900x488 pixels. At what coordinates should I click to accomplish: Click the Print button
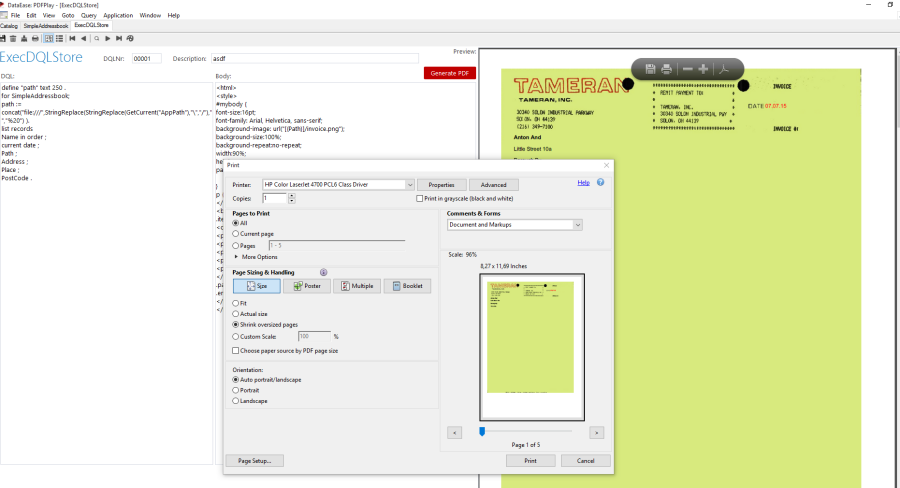530,460
